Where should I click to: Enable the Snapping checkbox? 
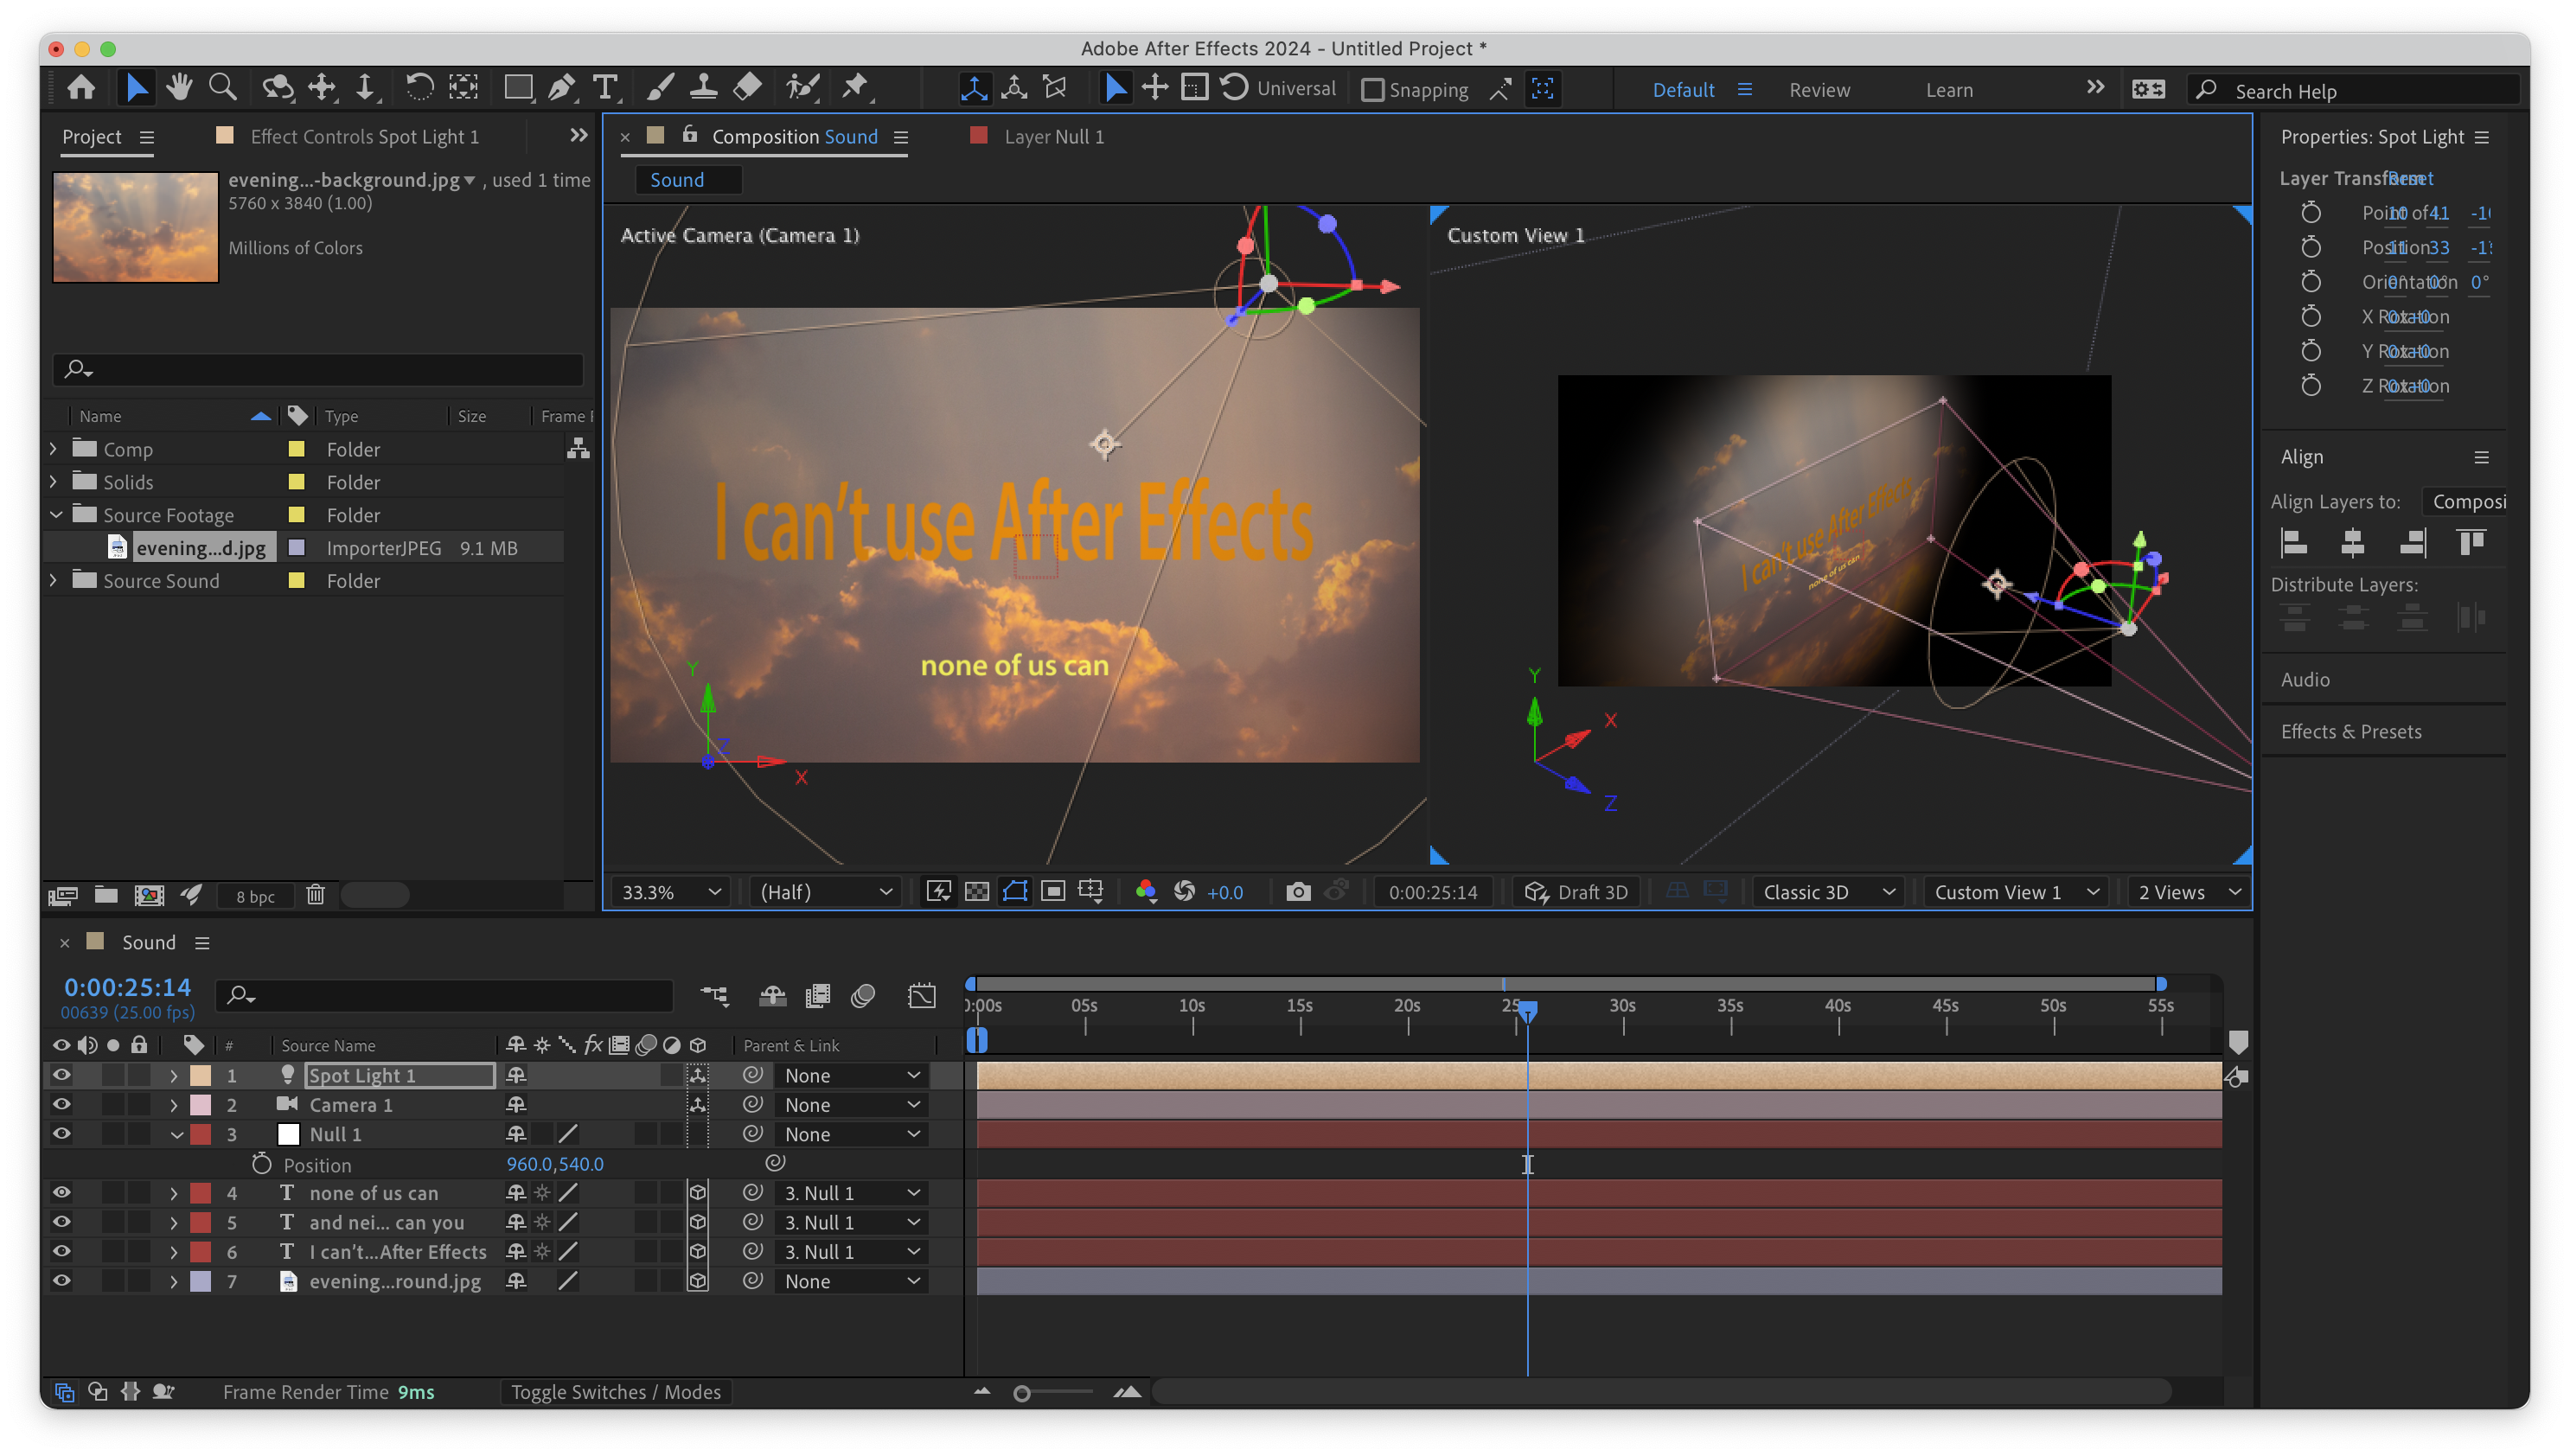click(x=1373, y=90)
